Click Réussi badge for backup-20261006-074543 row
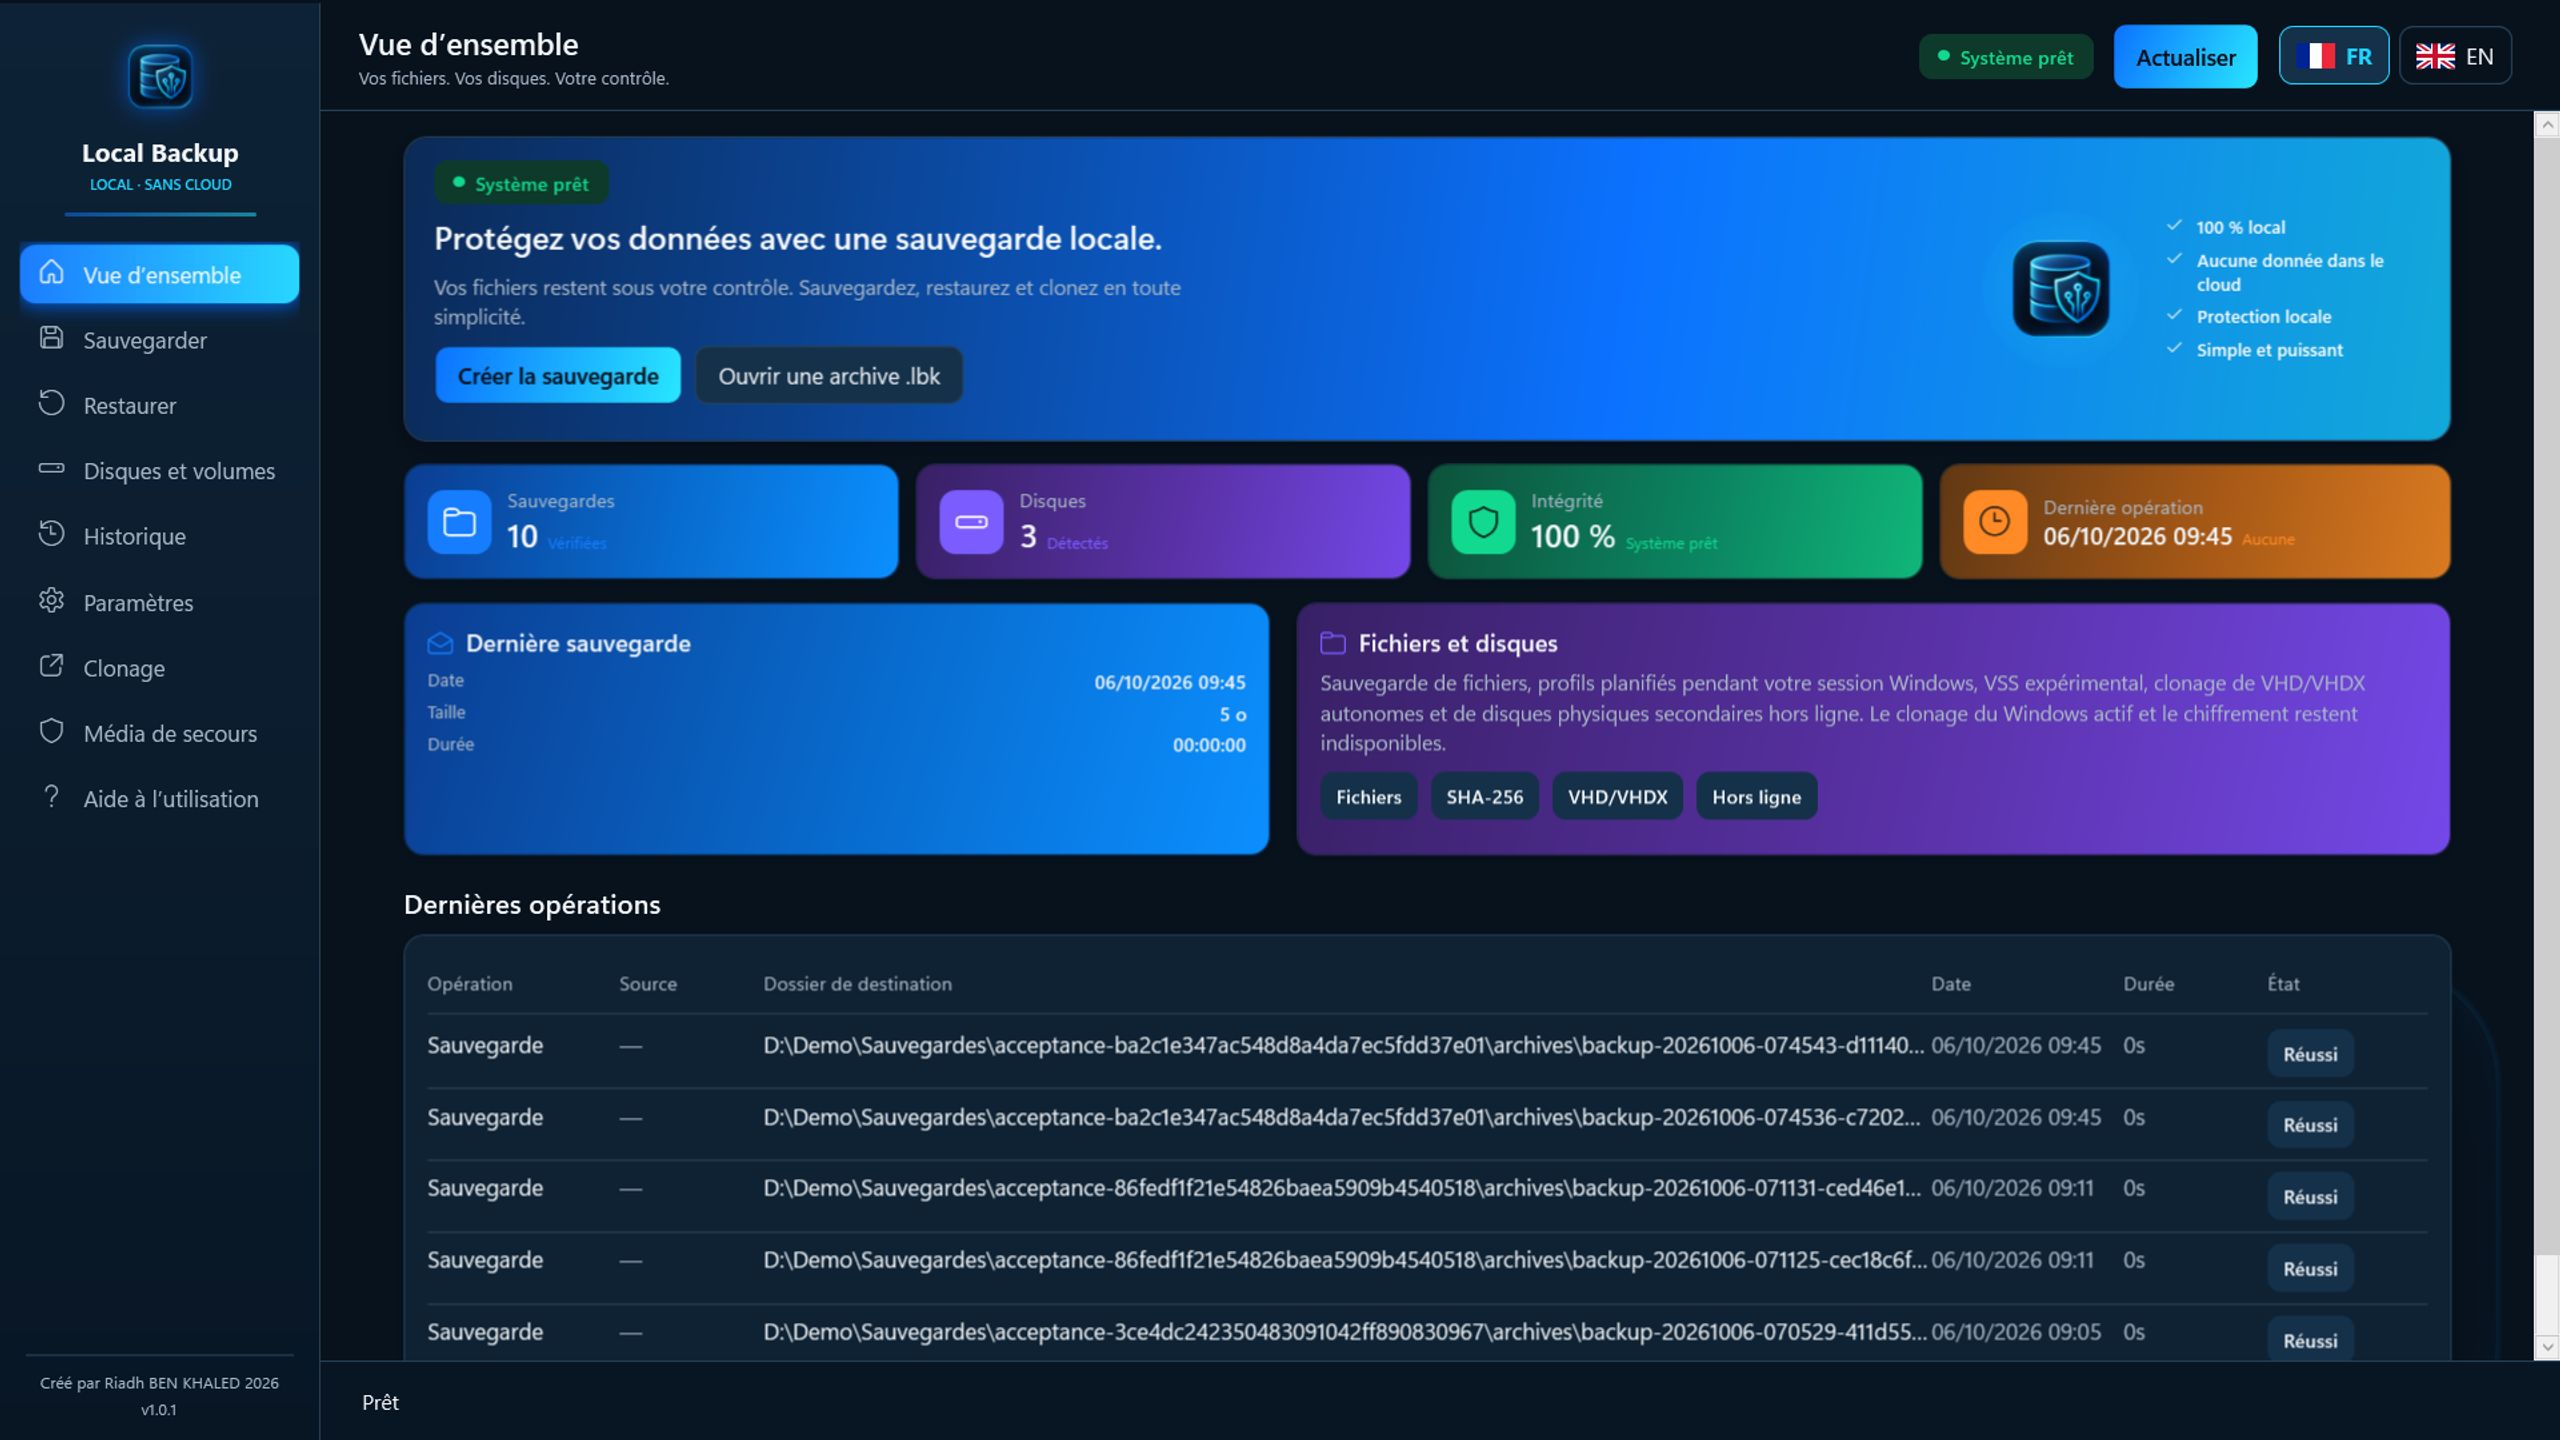The width and height of the screenshot is (2560, 1440). pyautogui.click(x=2310, y=1054)
